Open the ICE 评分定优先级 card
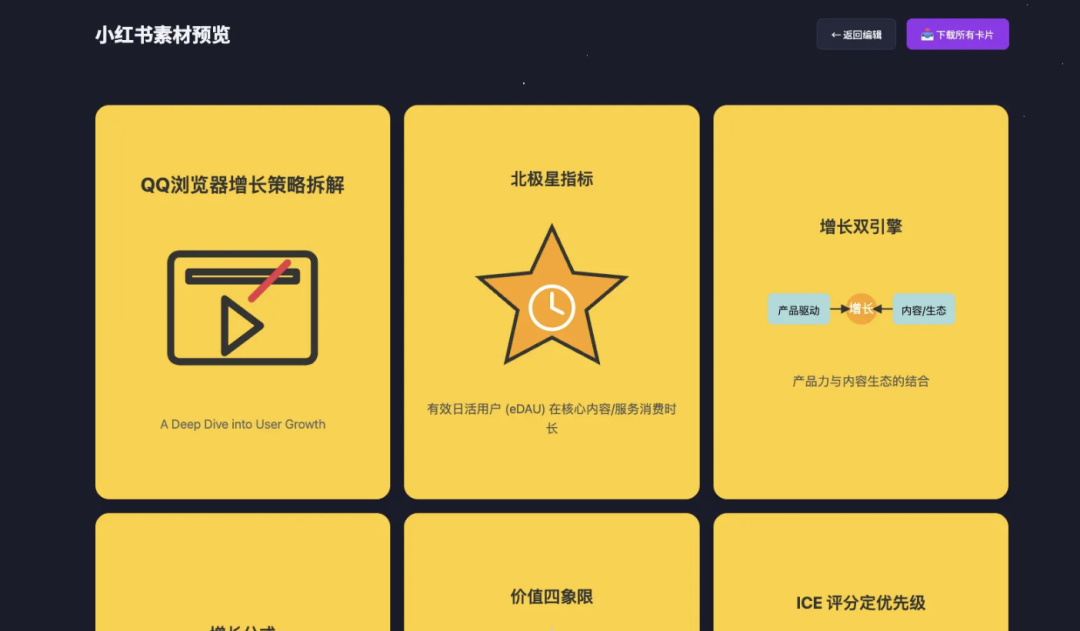Image resolution: width=1080 pixels, height=631 pixels. click(x=861, y=572)
